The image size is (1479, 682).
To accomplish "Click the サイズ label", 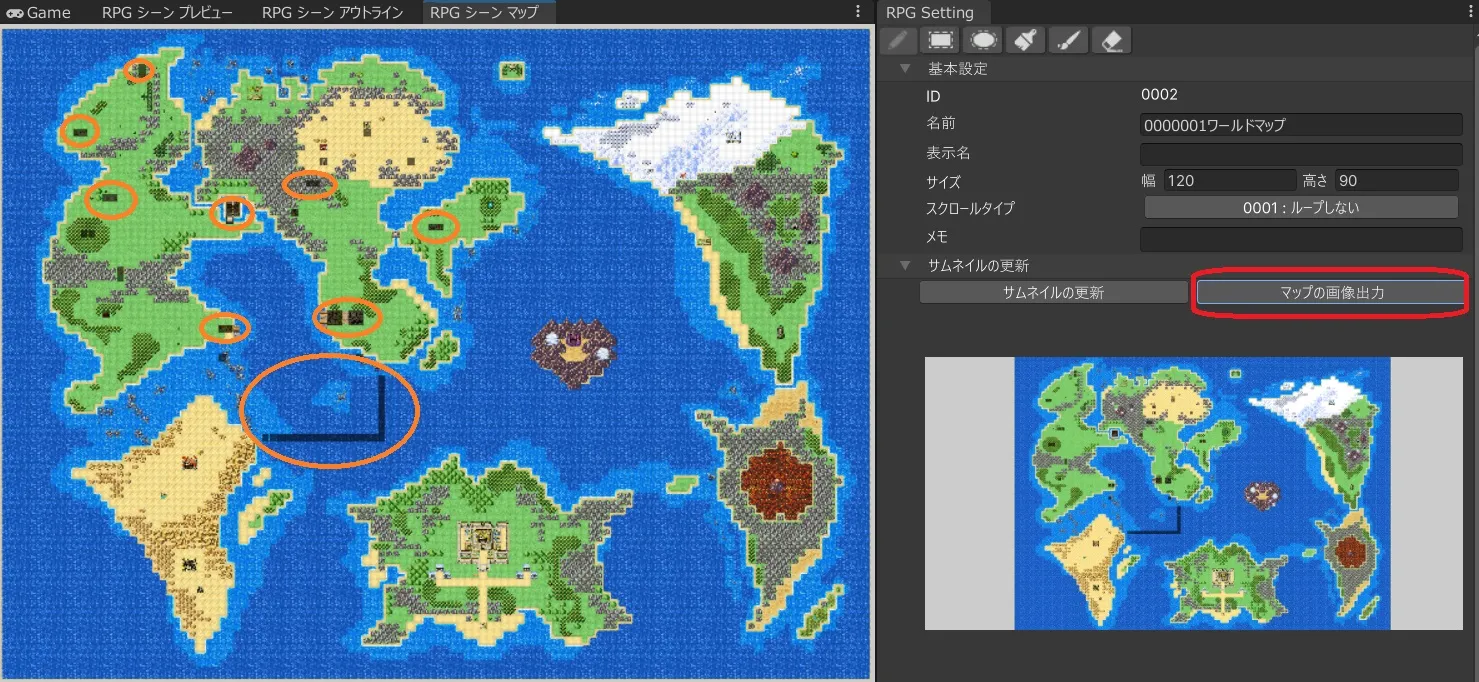I will [x=944, y=181].
